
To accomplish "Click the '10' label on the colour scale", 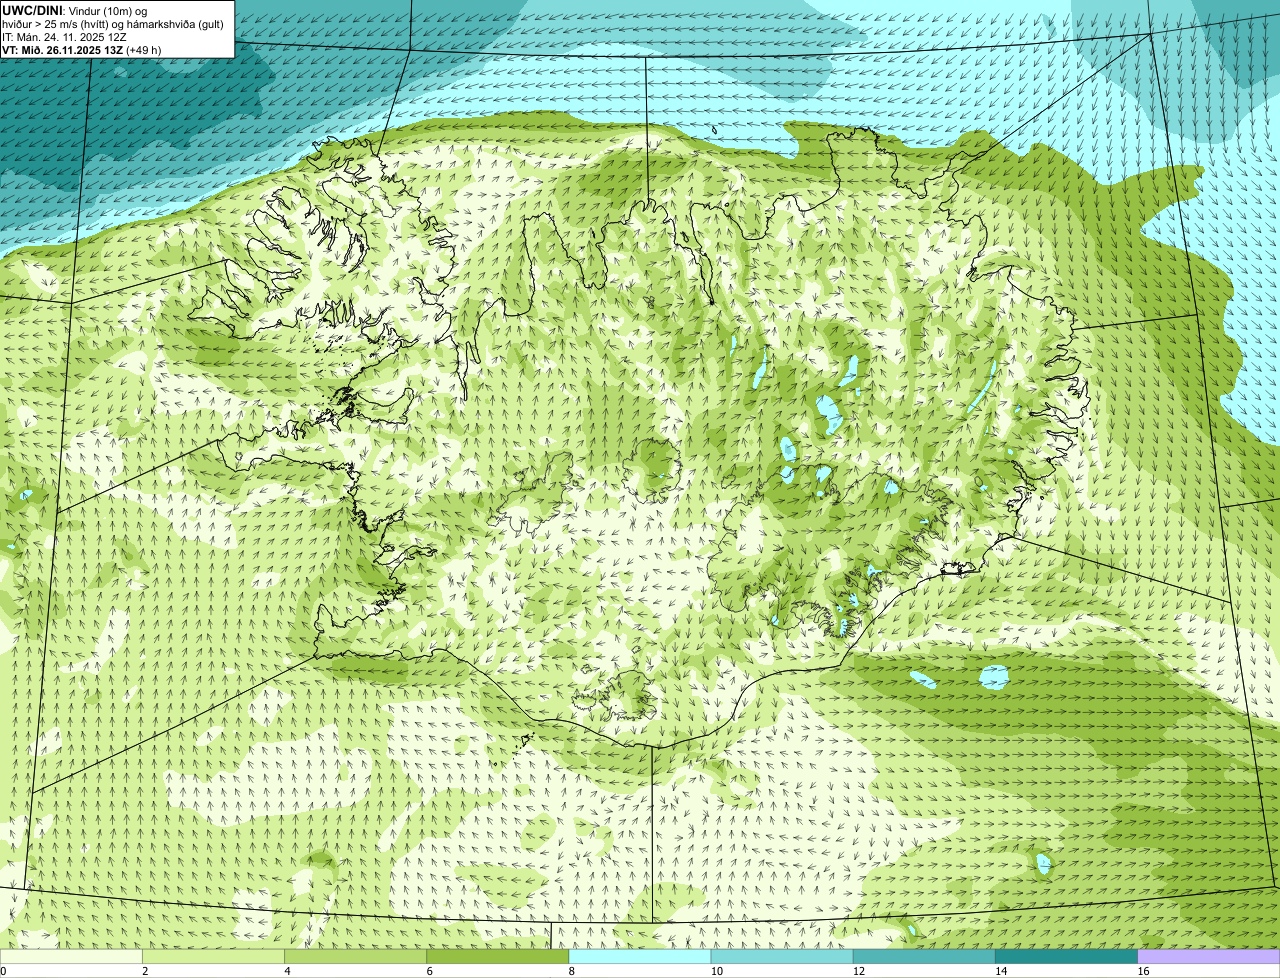I will (717, 971).
